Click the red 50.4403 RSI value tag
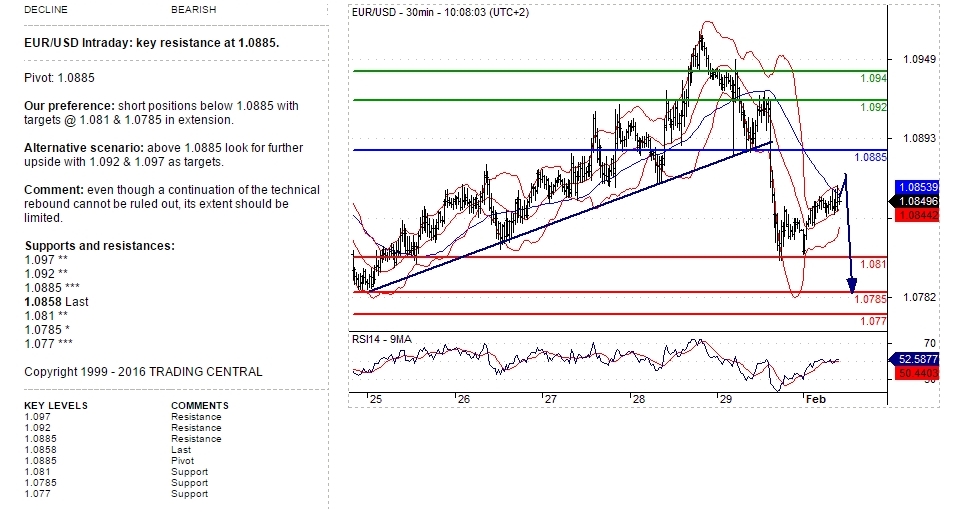The height and width of the screenshot is (525, 958). point(917,373)
